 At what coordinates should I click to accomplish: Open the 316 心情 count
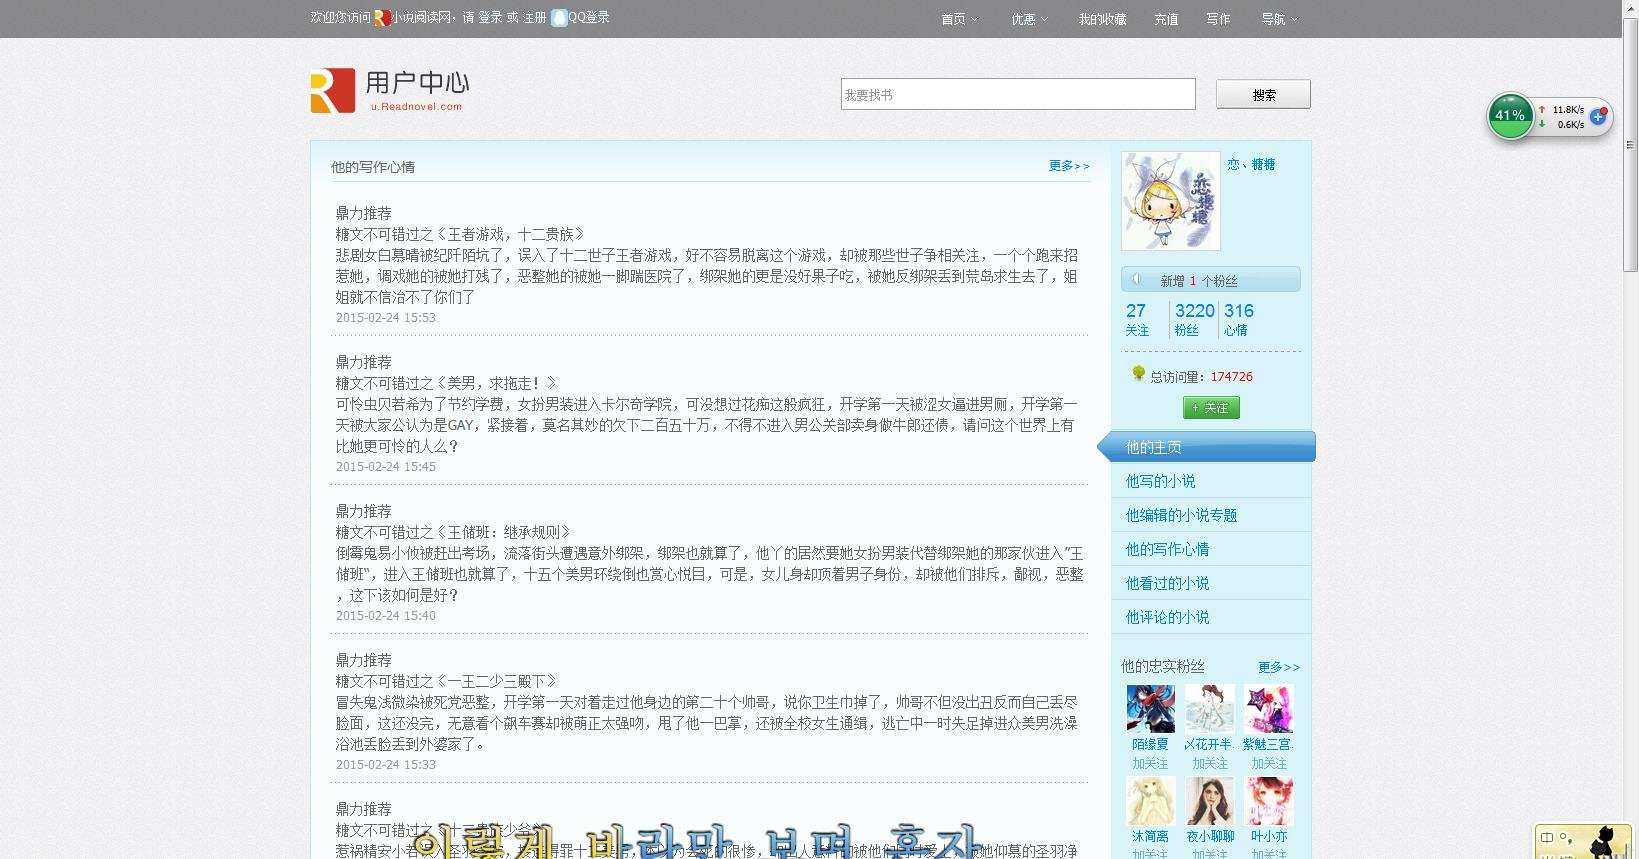coord(1238,319)
